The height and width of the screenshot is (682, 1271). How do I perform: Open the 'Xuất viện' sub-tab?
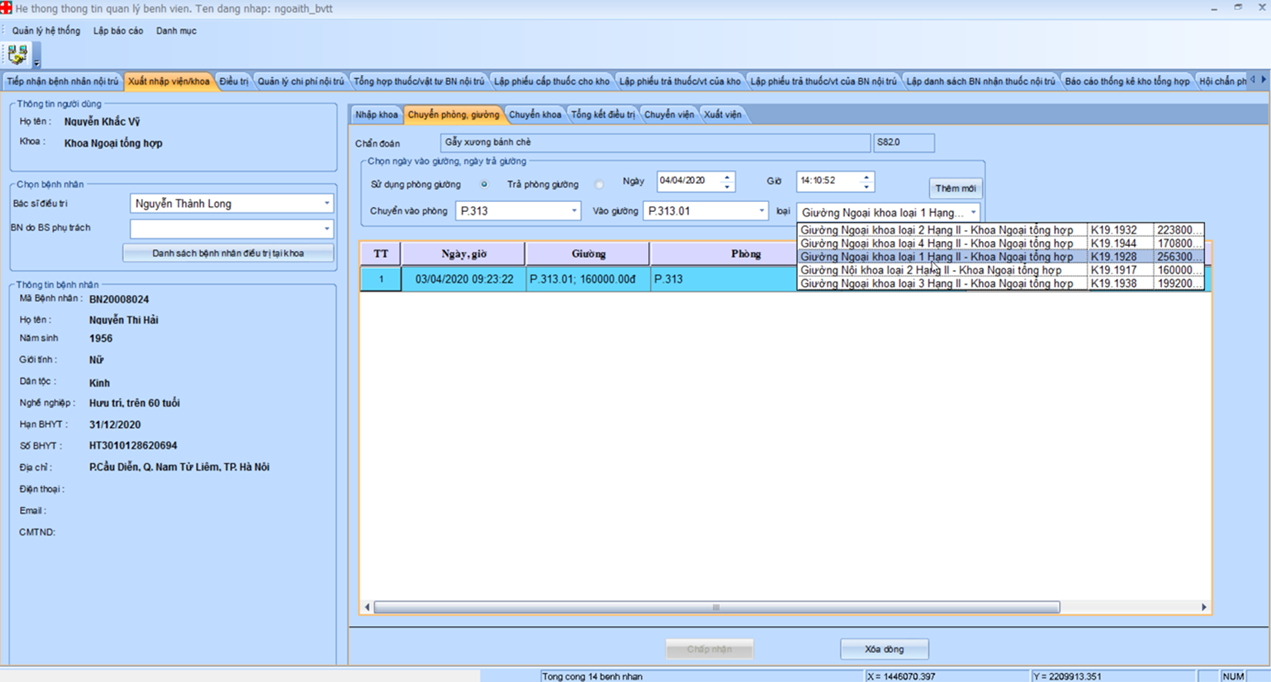click(x=723, y=115)
